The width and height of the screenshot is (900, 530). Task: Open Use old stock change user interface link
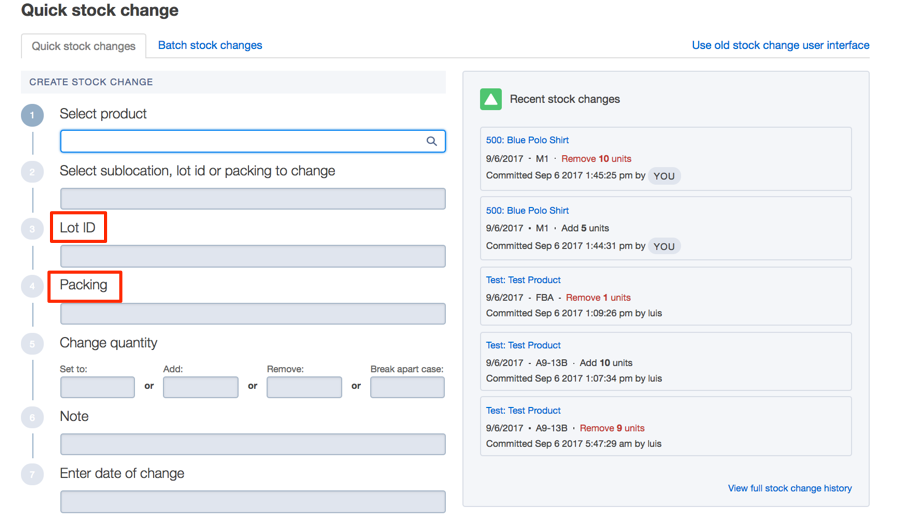[781, 45]
